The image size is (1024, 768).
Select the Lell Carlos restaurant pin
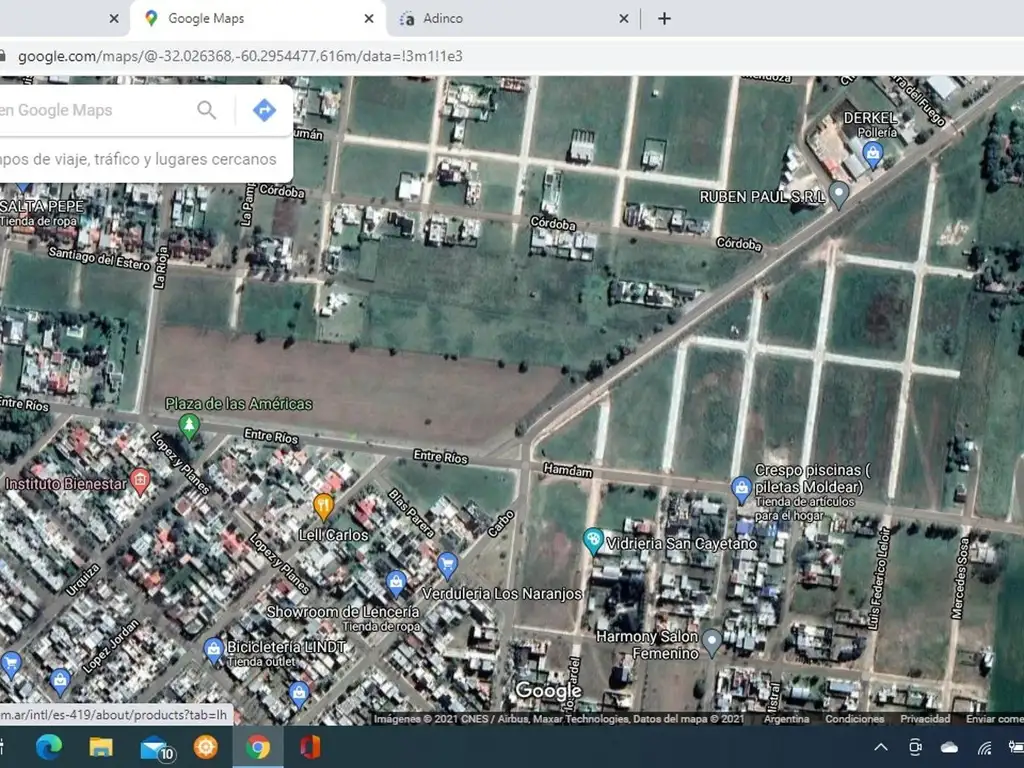[323, 505]
